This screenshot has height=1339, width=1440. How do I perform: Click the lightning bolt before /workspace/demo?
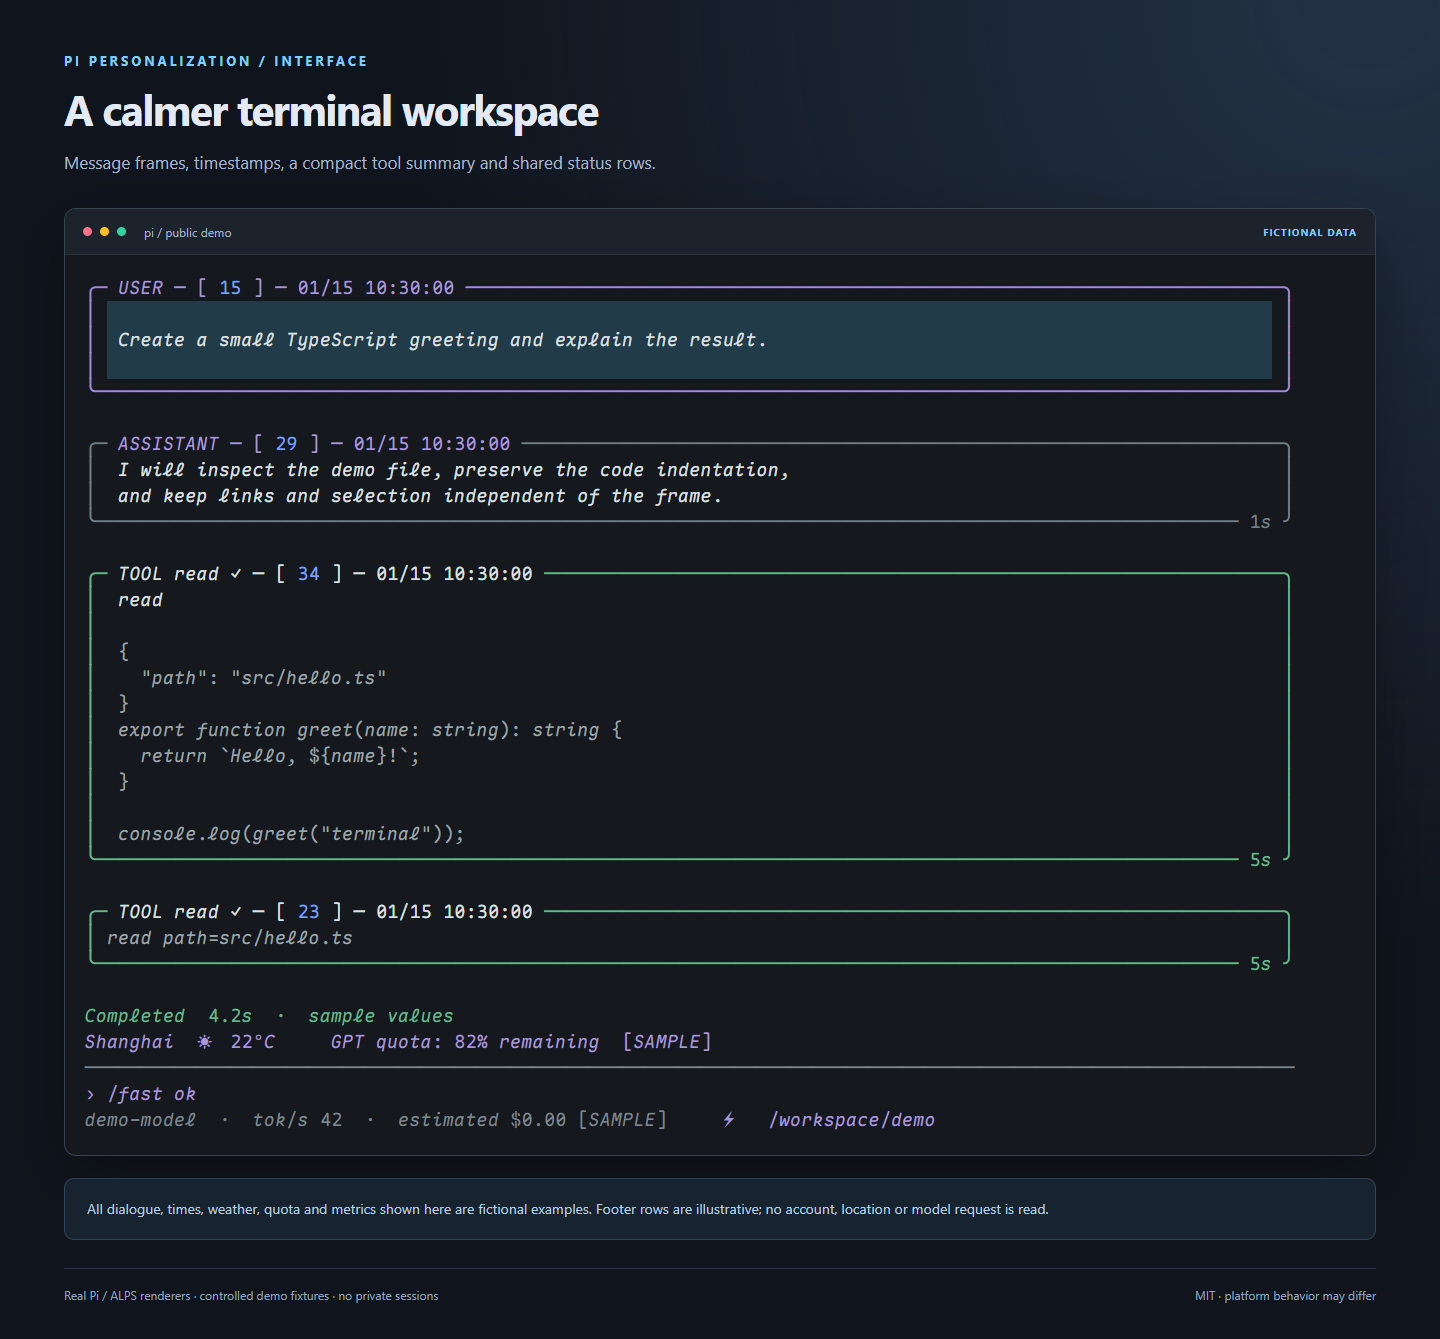[729, 1120]
